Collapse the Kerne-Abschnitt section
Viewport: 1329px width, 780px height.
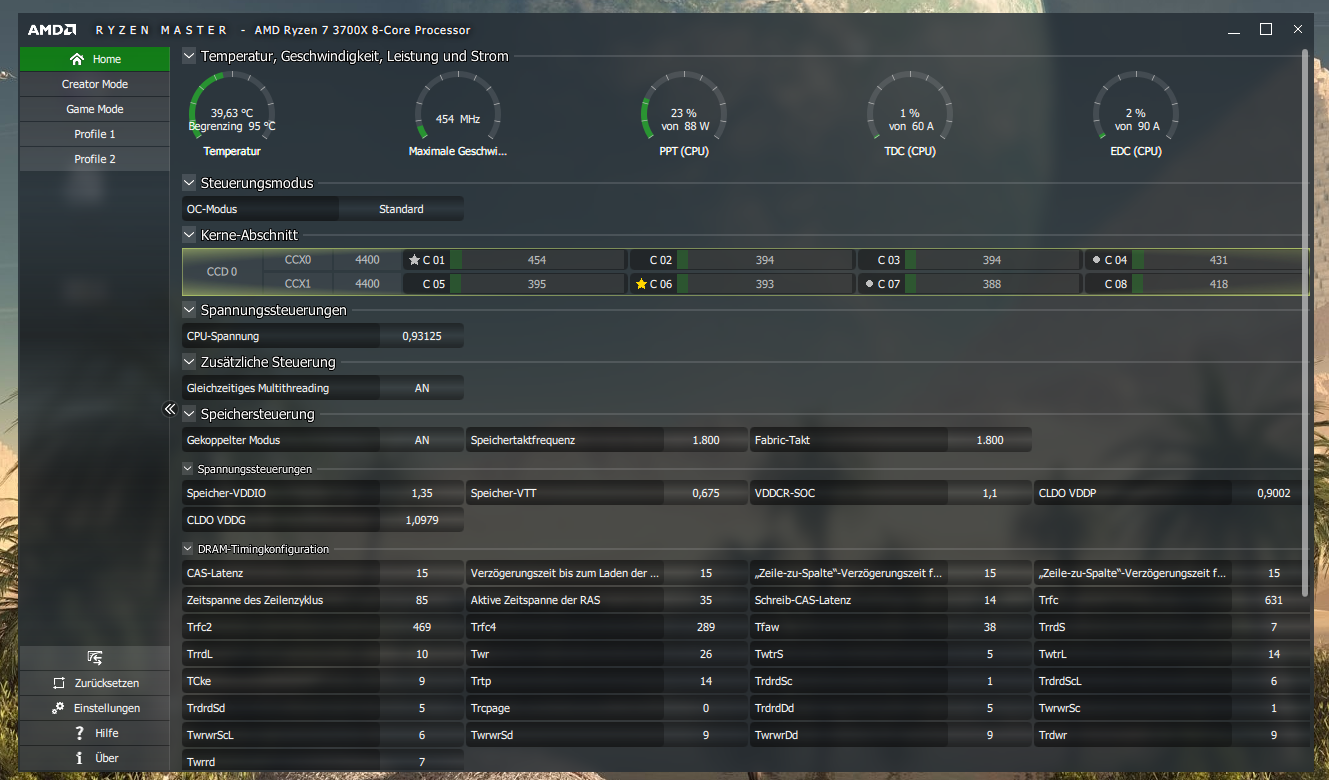coord(189,235)
